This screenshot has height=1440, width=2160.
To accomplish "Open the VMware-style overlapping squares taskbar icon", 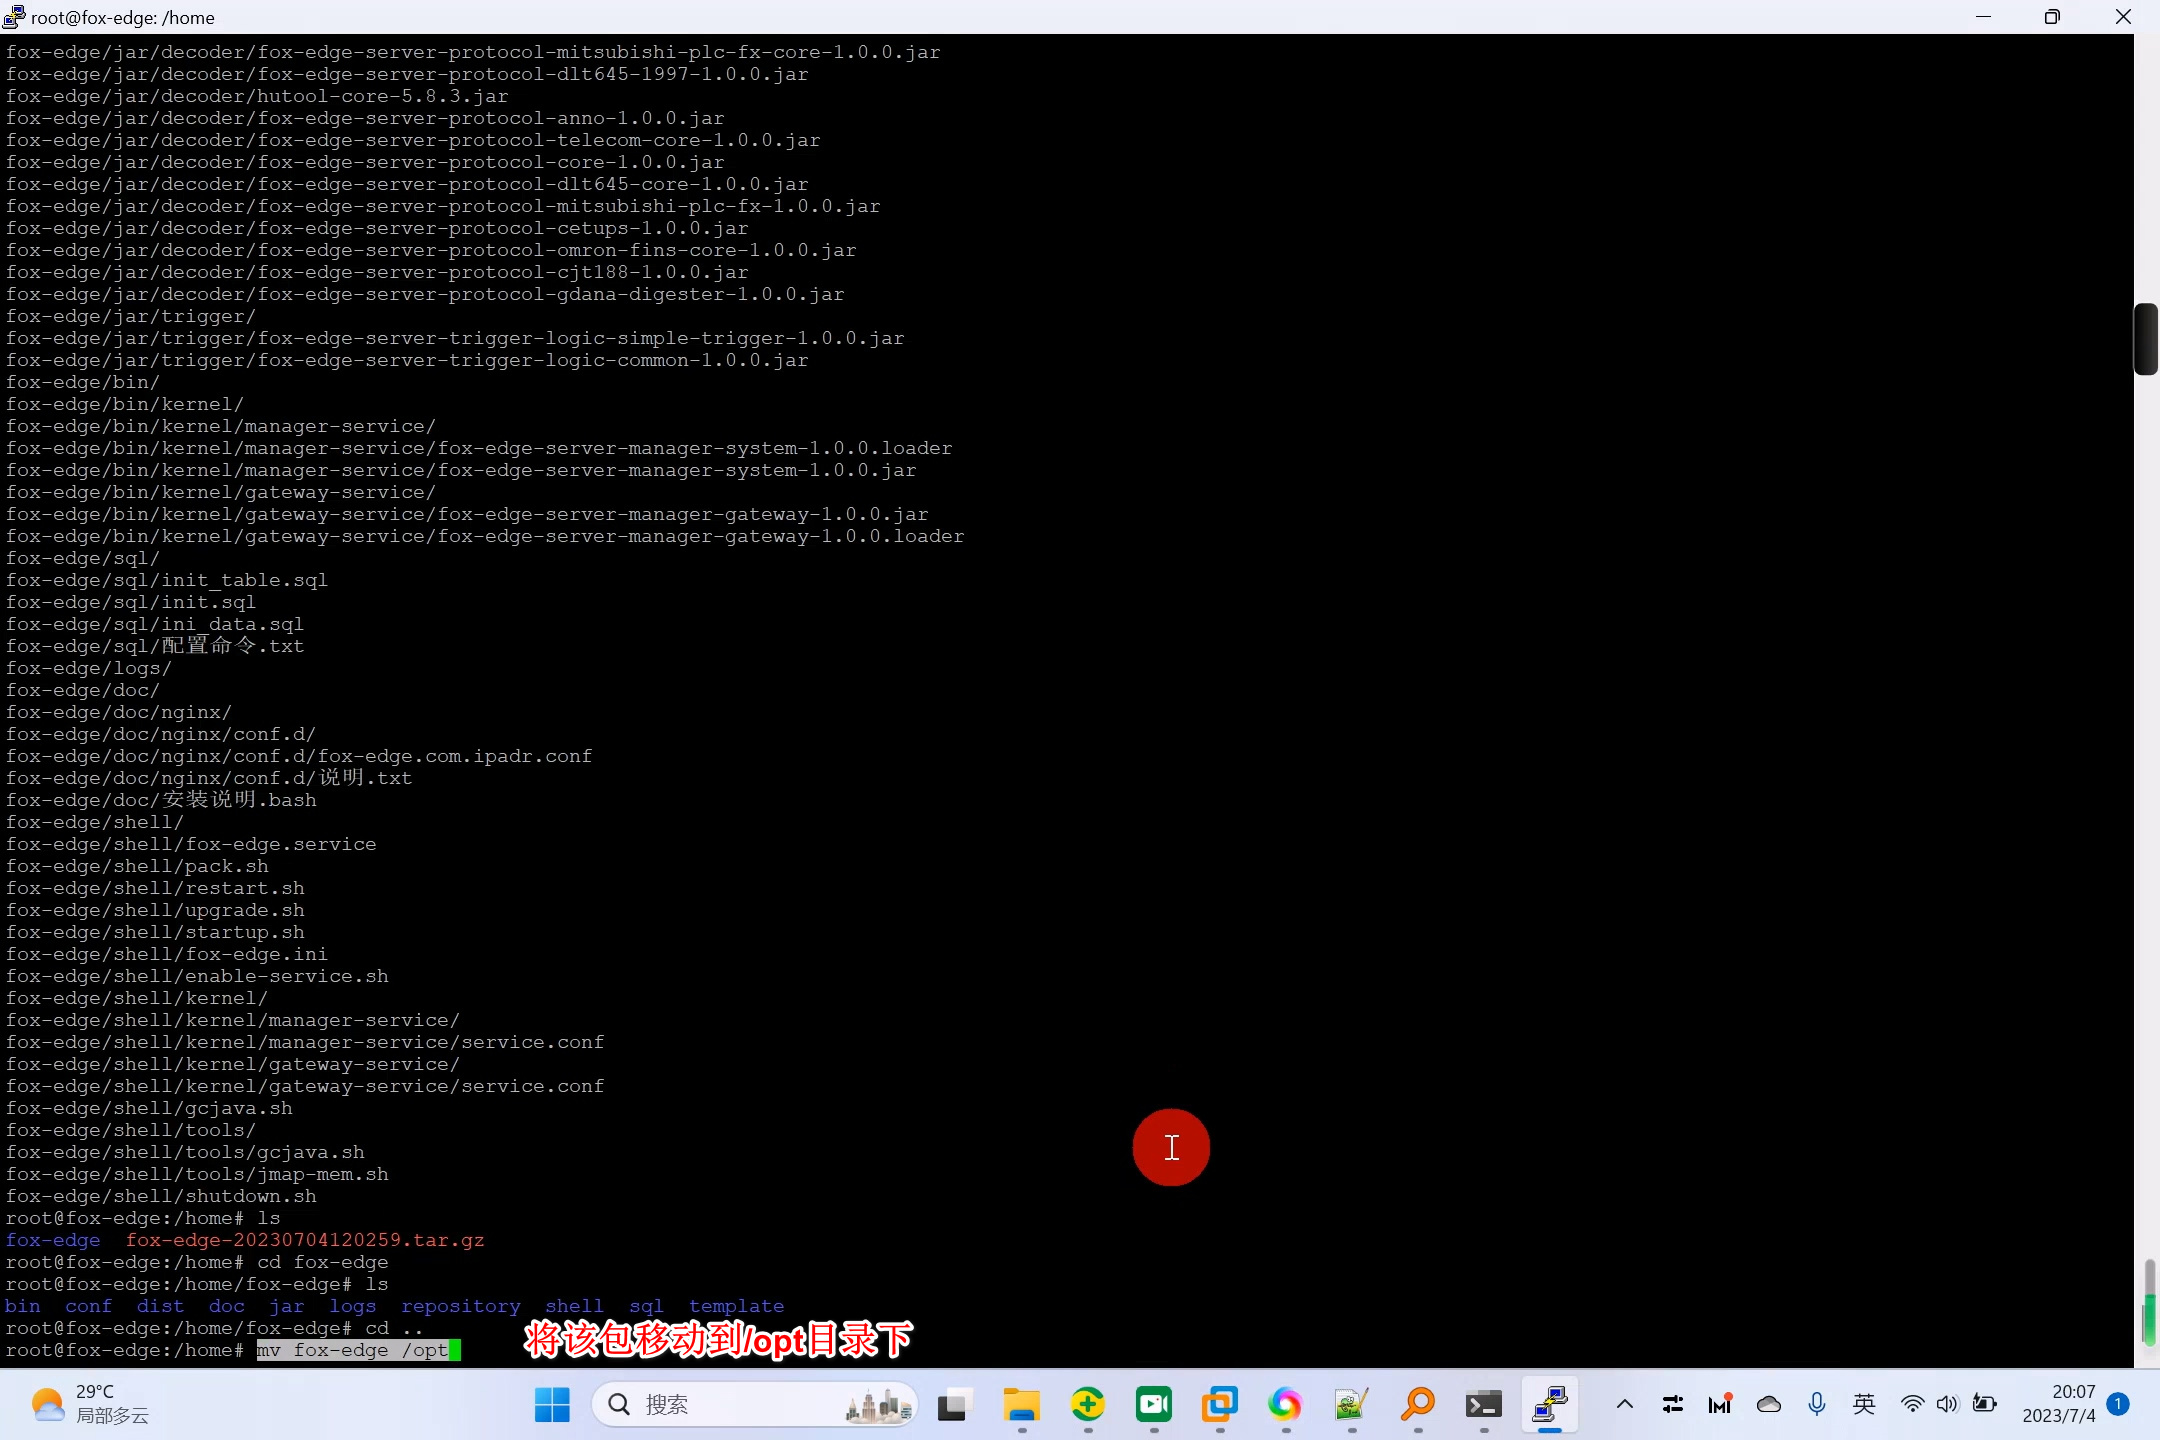I will [x=1219, y=1405].
